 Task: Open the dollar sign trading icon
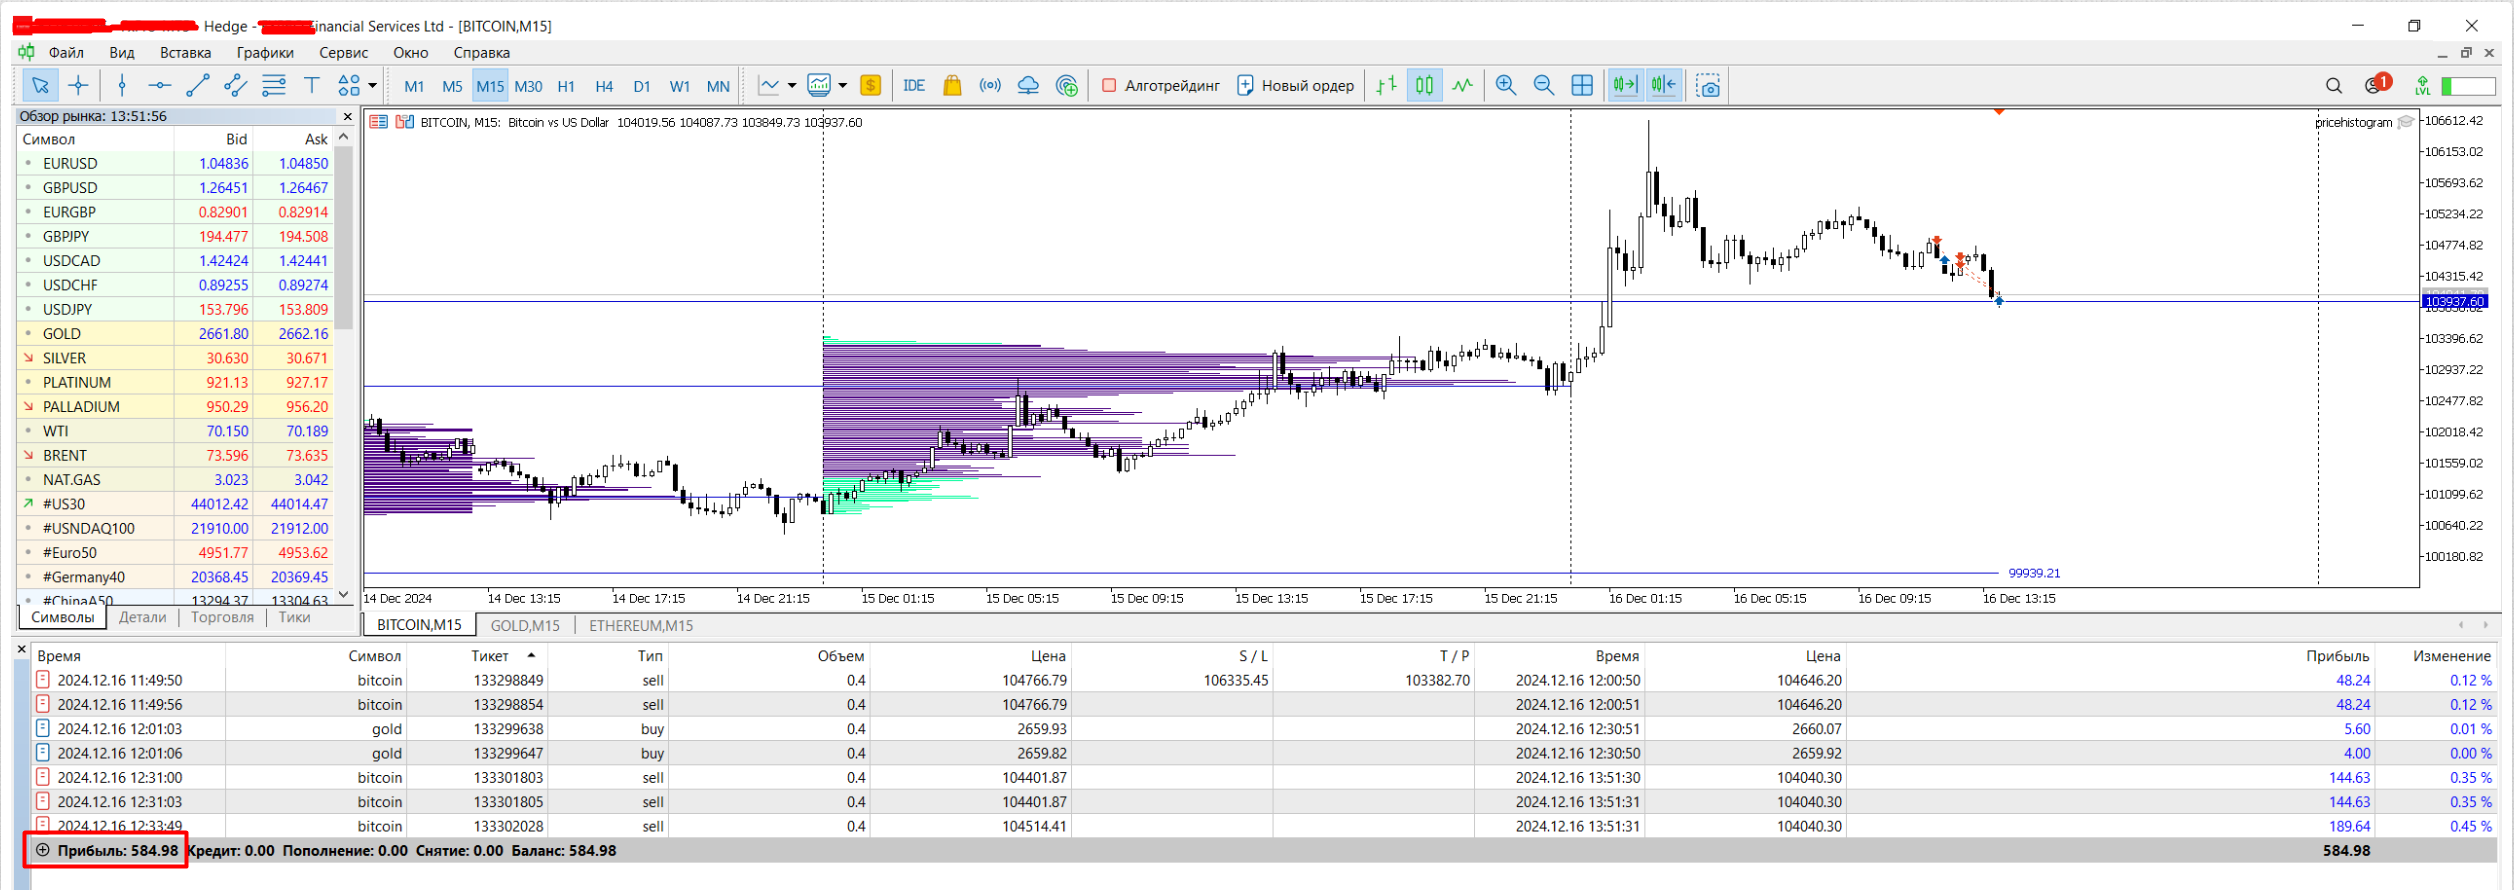pos(871,86)
